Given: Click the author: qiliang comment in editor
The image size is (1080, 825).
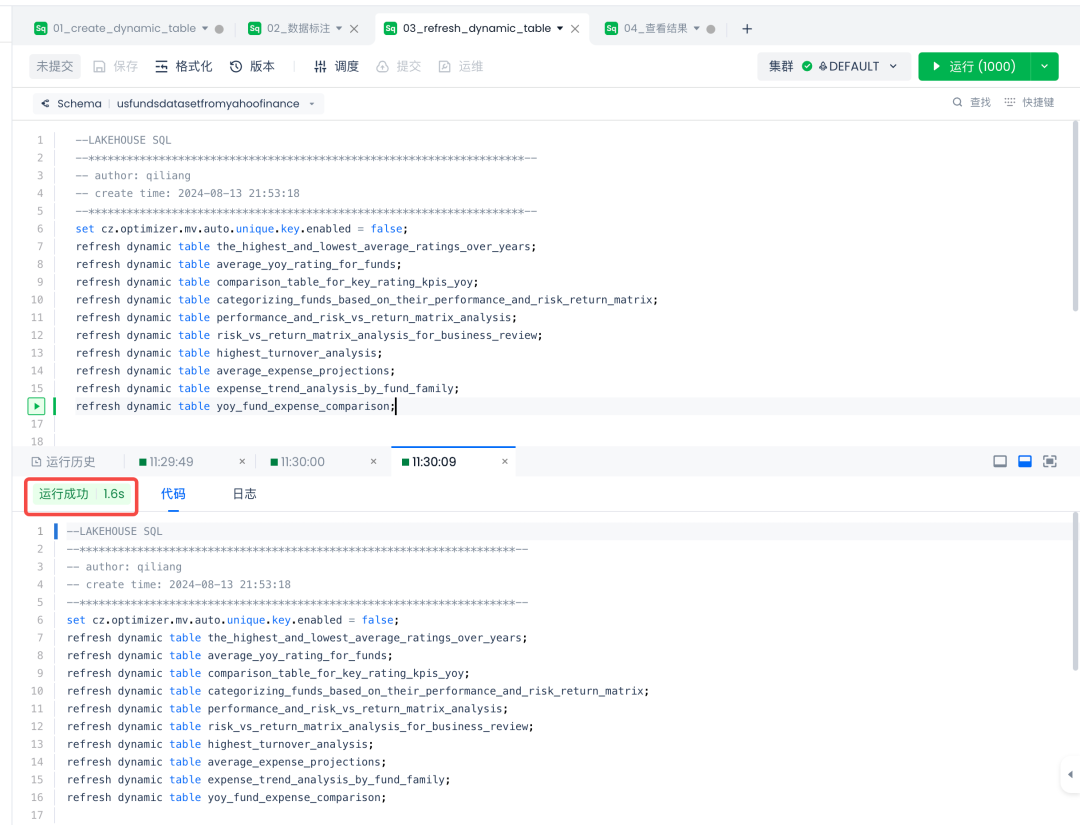Looking at the screenshot, I should (133, 176).
